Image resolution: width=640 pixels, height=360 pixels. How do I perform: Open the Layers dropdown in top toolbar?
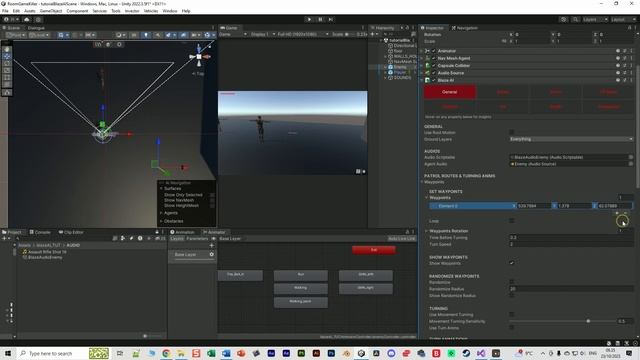point(595,19)
